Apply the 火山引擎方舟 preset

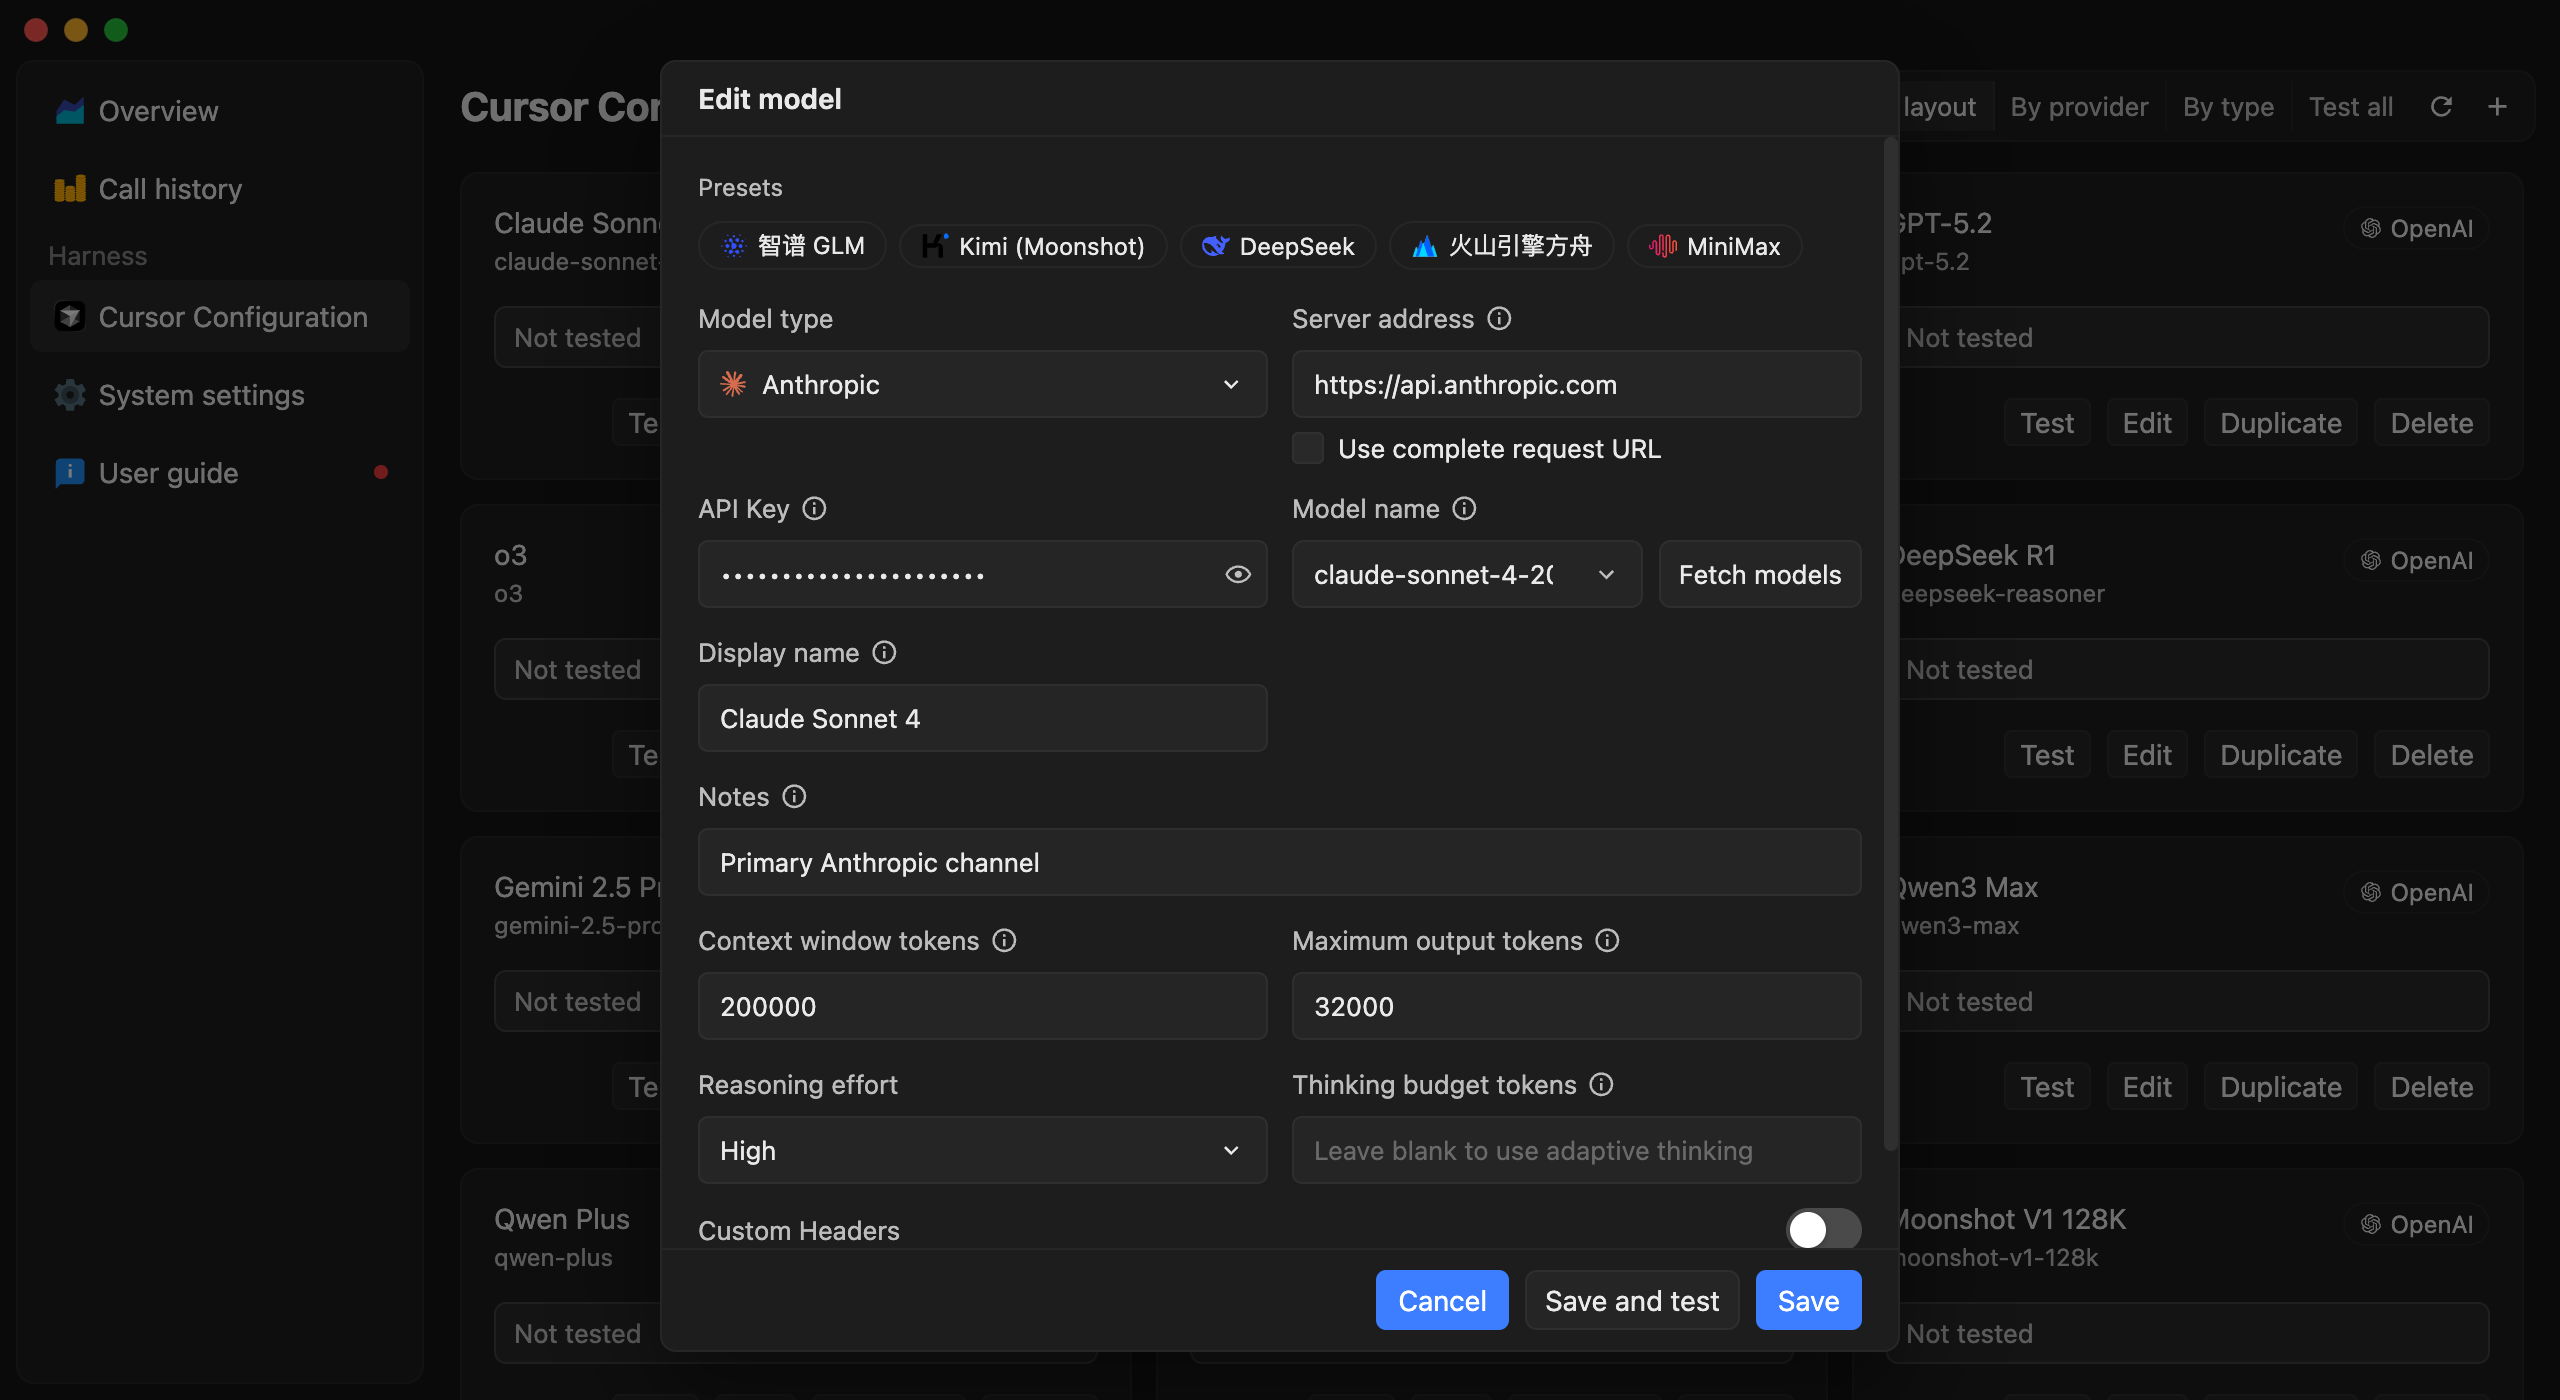pyautogui.click(x=1501, y=246)
